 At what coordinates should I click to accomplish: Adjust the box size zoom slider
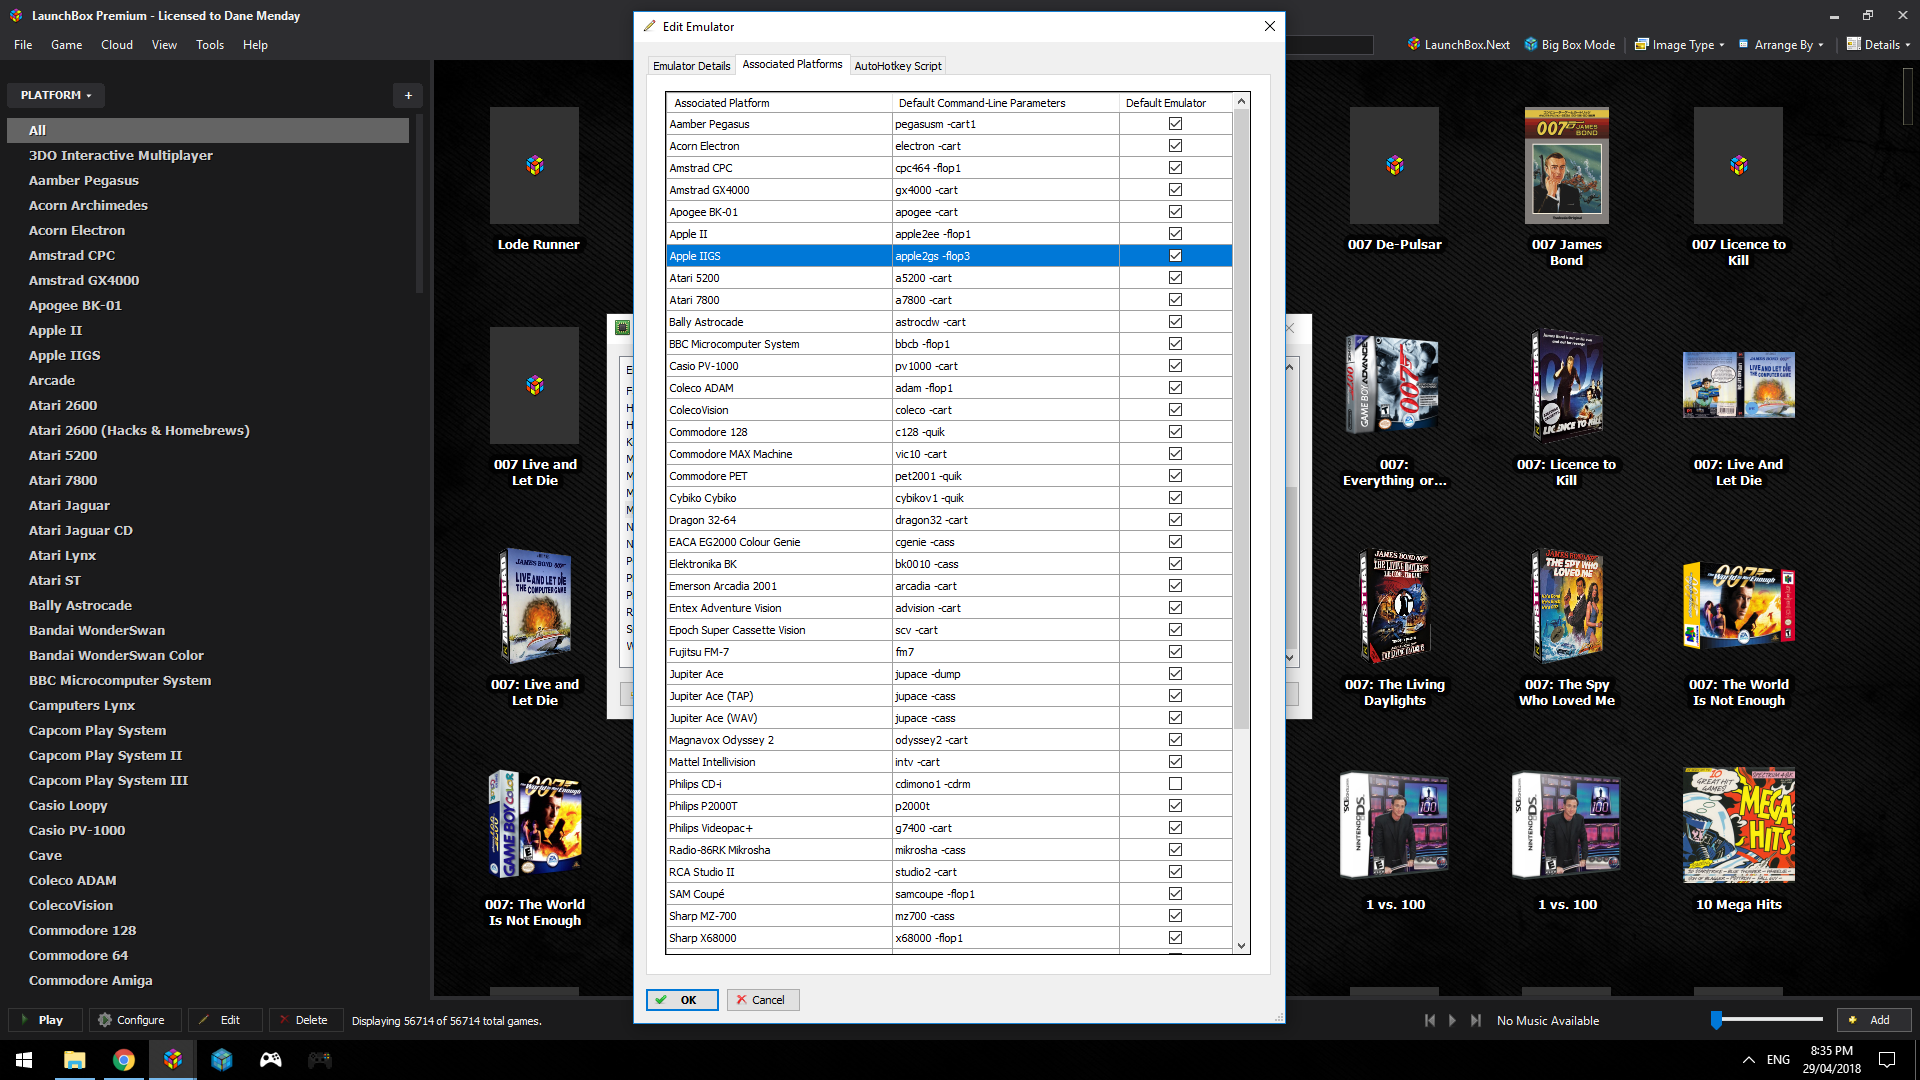[1716, 1020]
